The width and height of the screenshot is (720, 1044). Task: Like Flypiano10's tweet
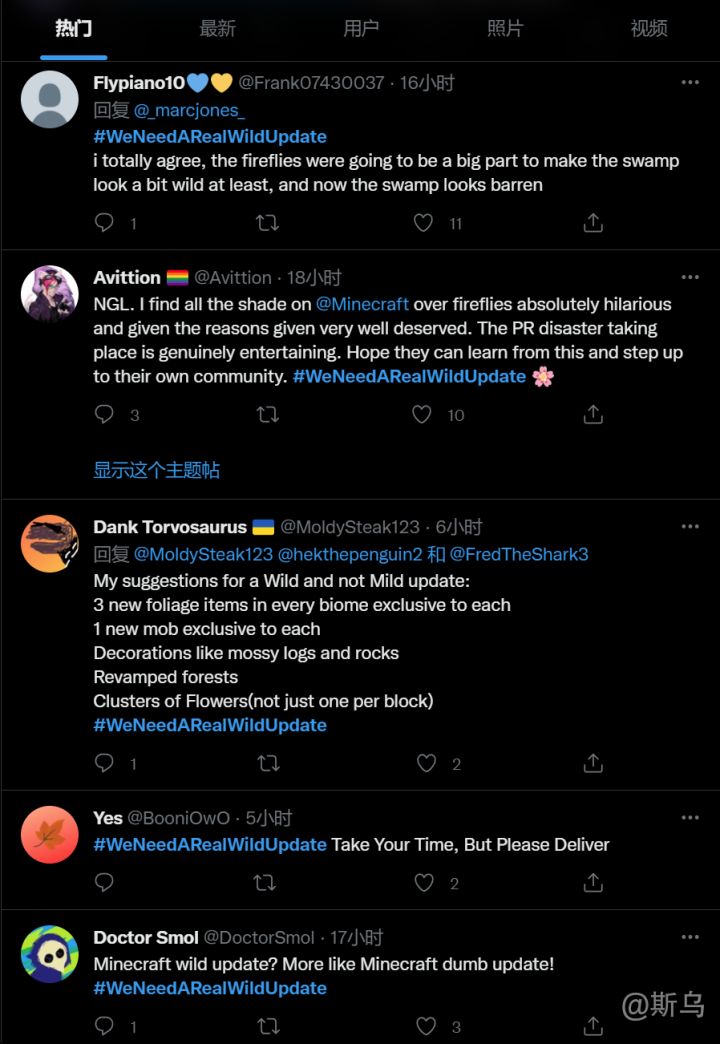424,223
